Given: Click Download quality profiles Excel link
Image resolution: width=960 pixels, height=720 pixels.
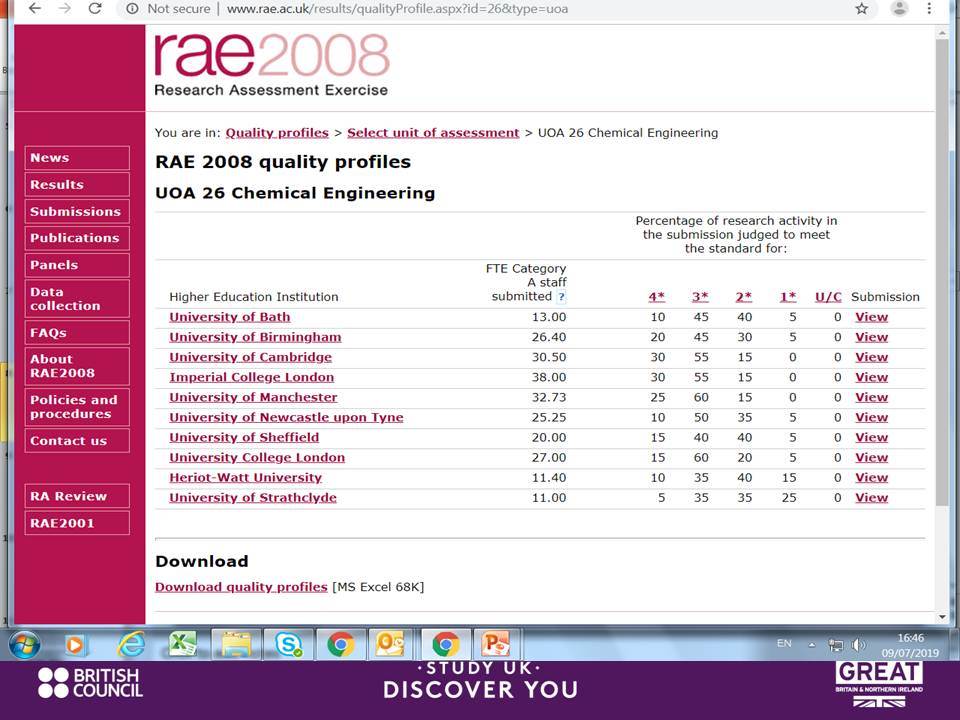Looking at the screenshot, I should coord(241,587).
